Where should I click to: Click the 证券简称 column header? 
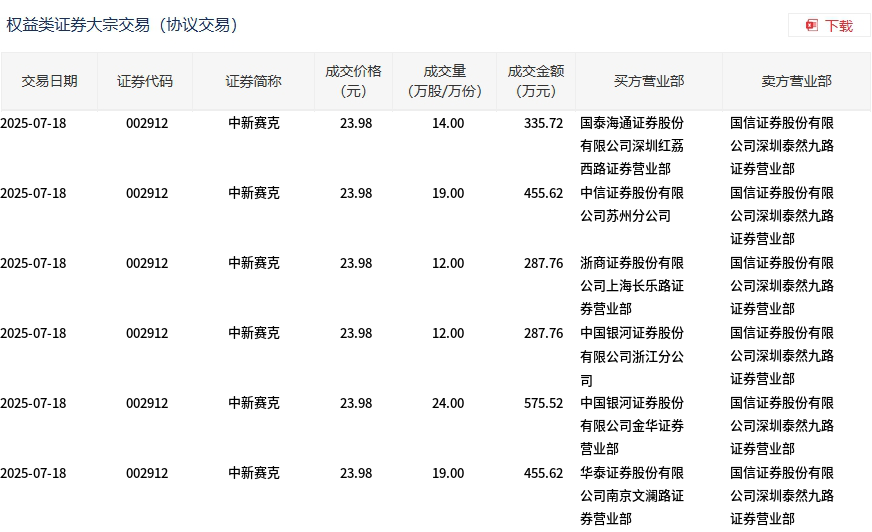[253, 81]
